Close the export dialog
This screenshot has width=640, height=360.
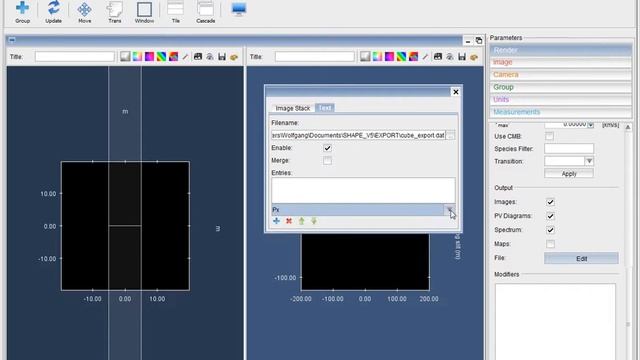click(456, 92)
